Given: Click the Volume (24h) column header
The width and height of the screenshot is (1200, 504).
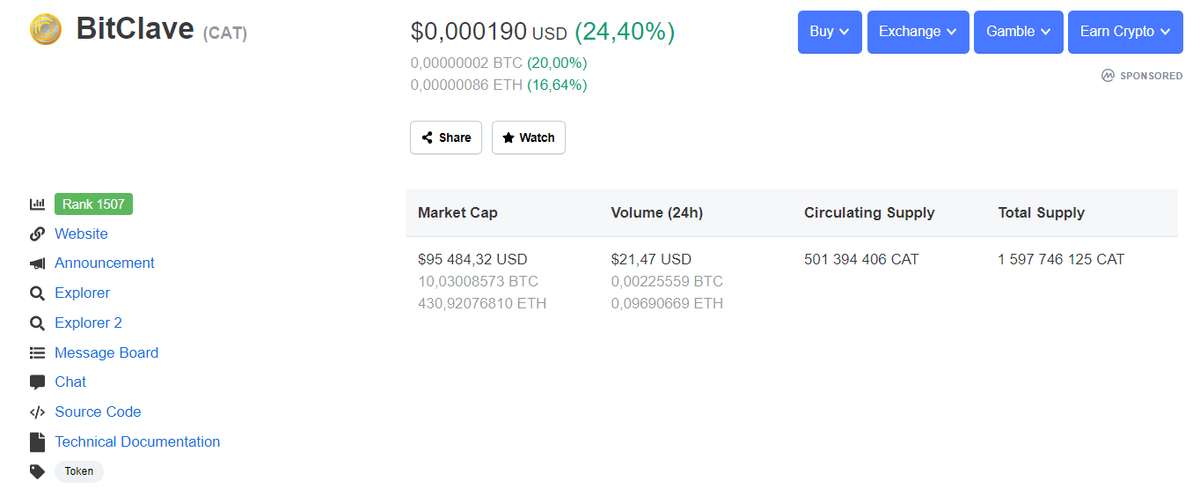Looking at the screenshot, I should 657,213.
